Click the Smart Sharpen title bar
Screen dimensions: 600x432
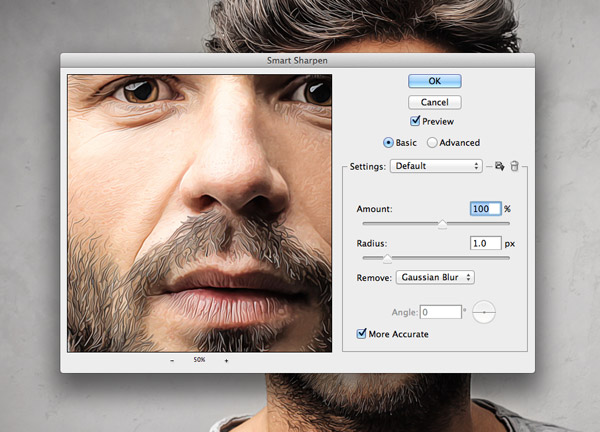(x=297, y=60)
